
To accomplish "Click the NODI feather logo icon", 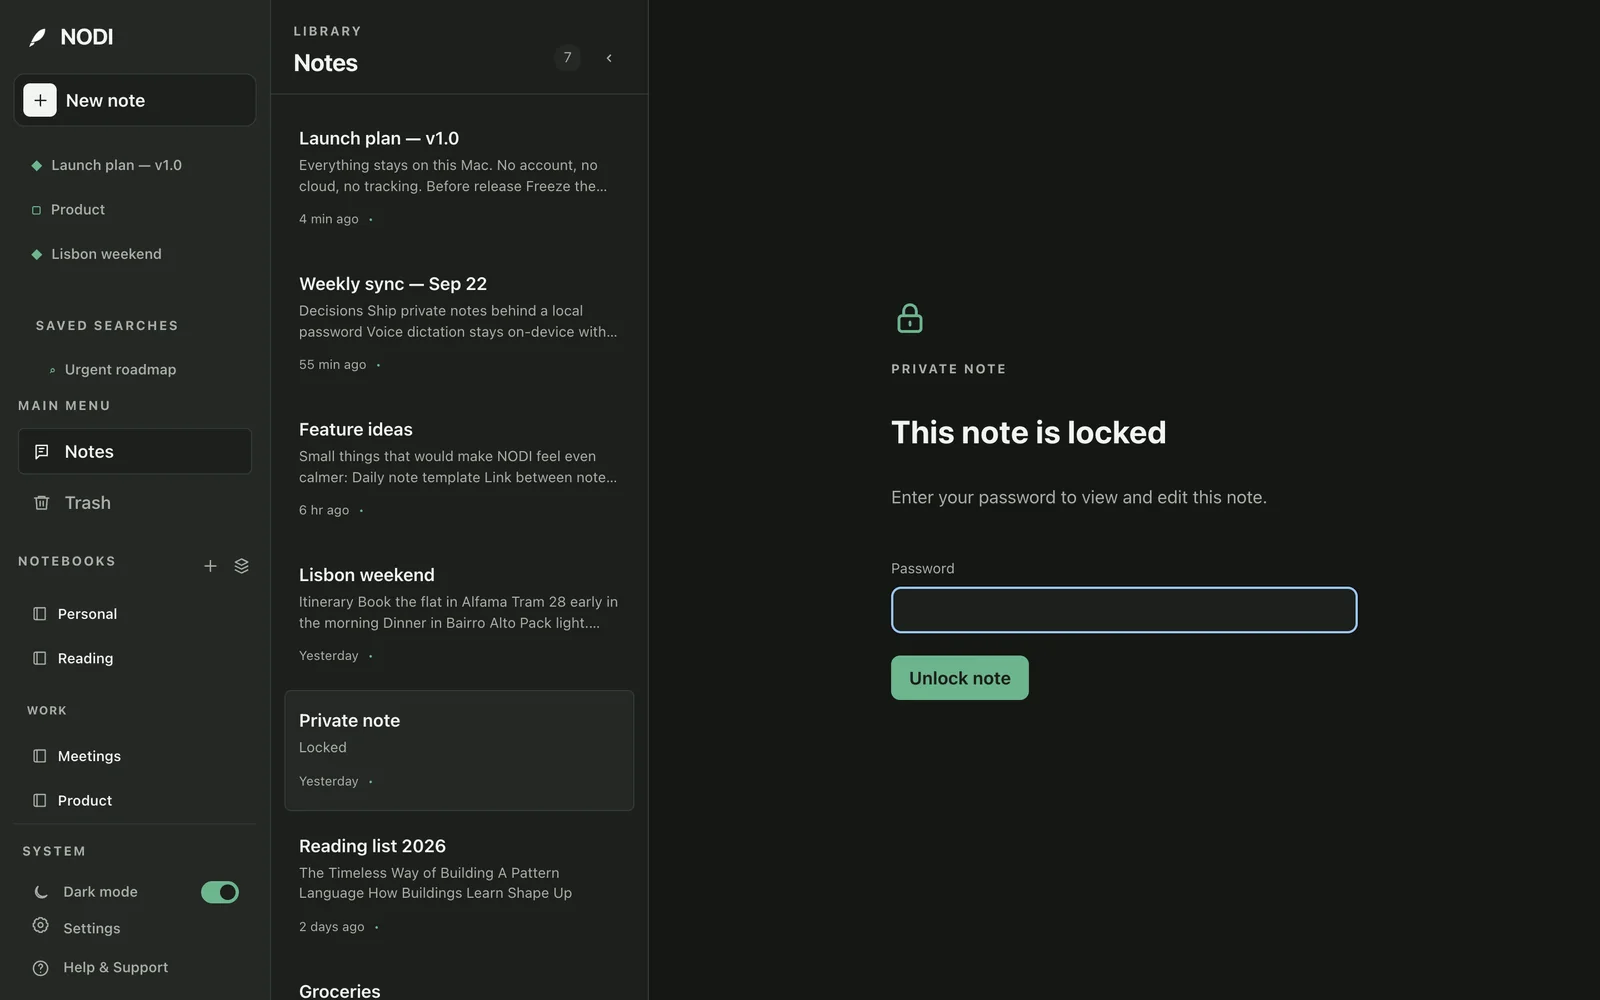I will coord(38,38).
